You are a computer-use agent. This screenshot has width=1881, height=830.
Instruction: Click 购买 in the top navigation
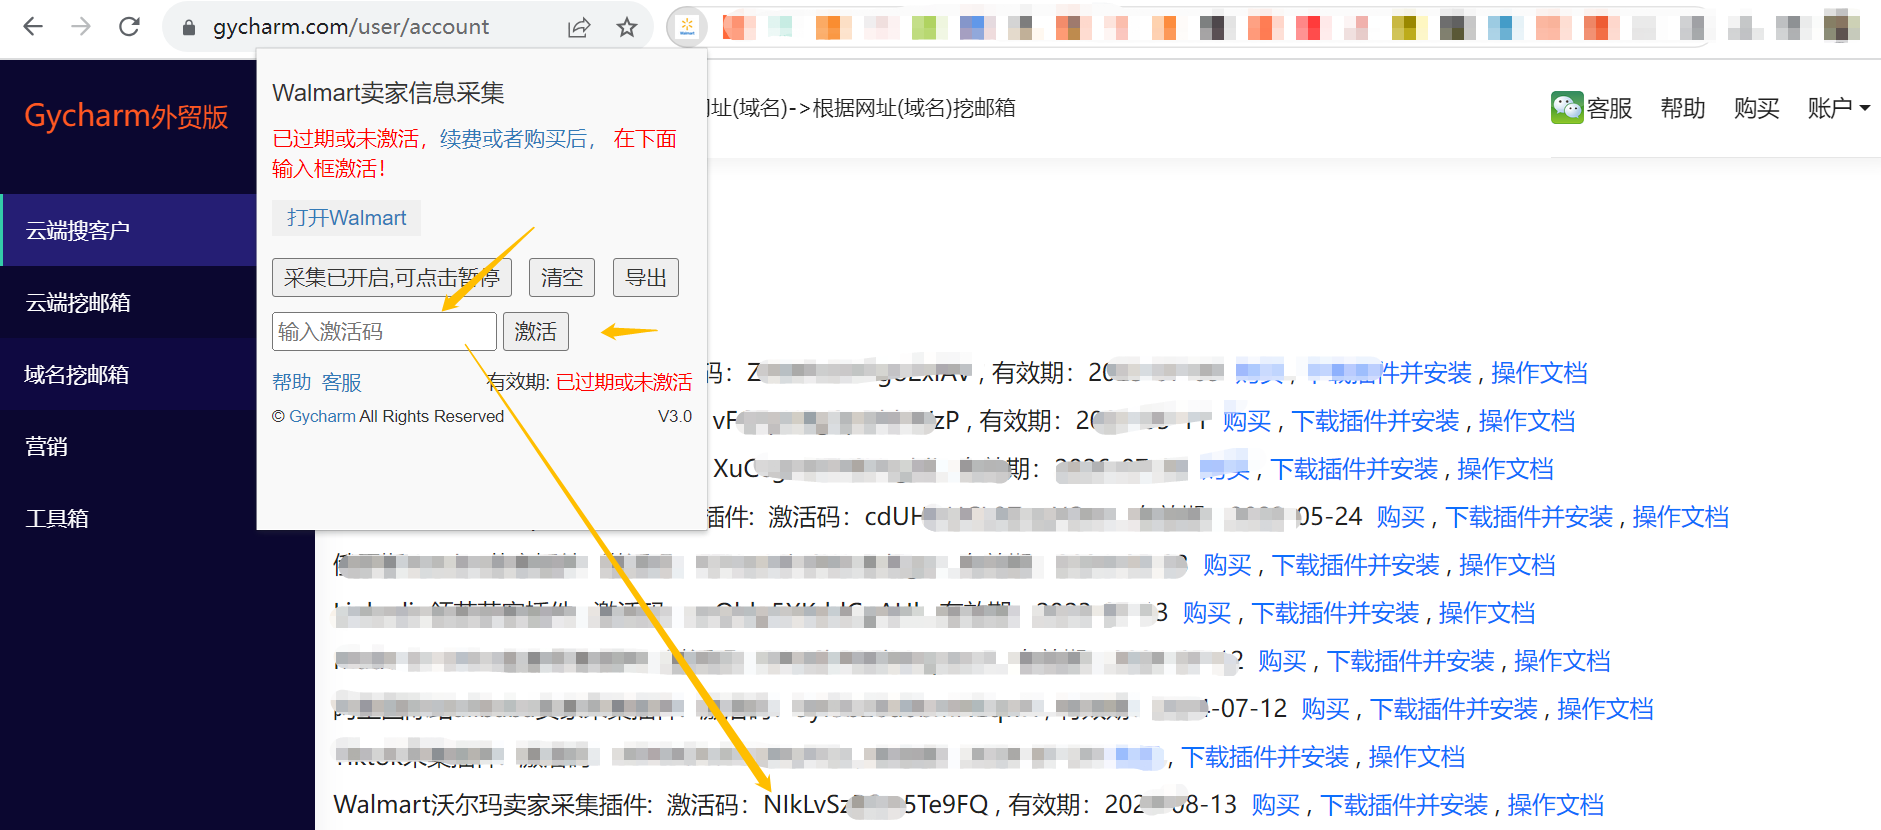coord(1757,108)
